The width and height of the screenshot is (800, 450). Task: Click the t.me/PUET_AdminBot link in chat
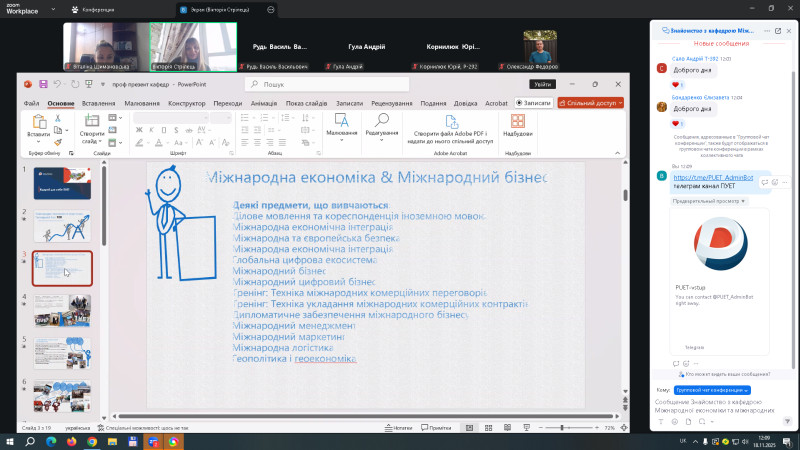pyautogui.click(x=713, y=177)
